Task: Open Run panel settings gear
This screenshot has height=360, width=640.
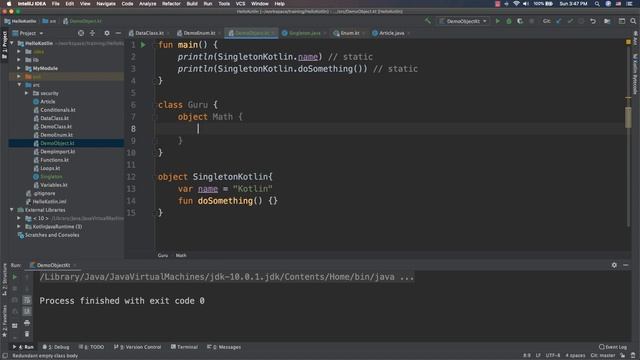Action: click(x=614, y=265)
